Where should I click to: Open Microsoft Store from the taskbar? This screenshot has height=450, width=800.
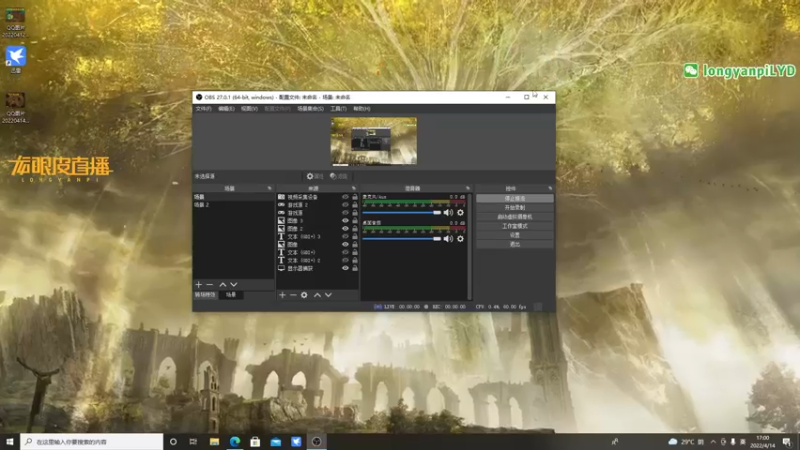(255, 442)
